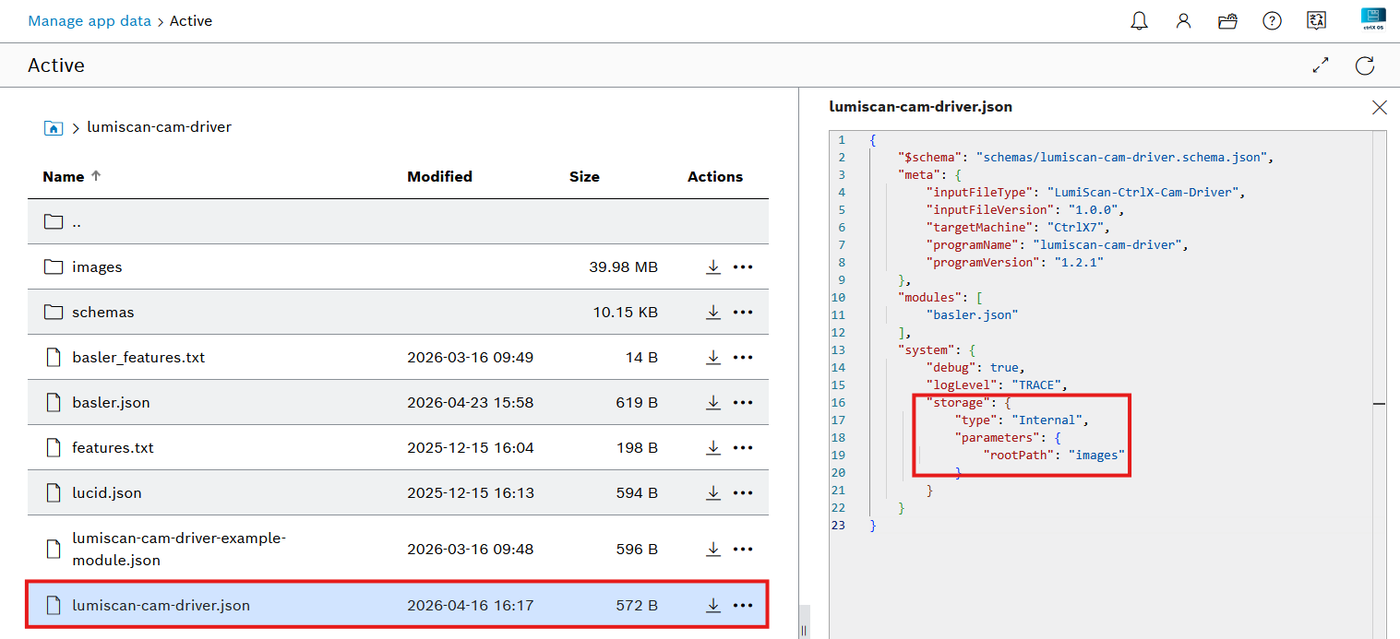Image resolution: width=1400 pixels, height=639 pixels.
Task: Download lumiscan-cam-driver.json
Action: [713, 605]
